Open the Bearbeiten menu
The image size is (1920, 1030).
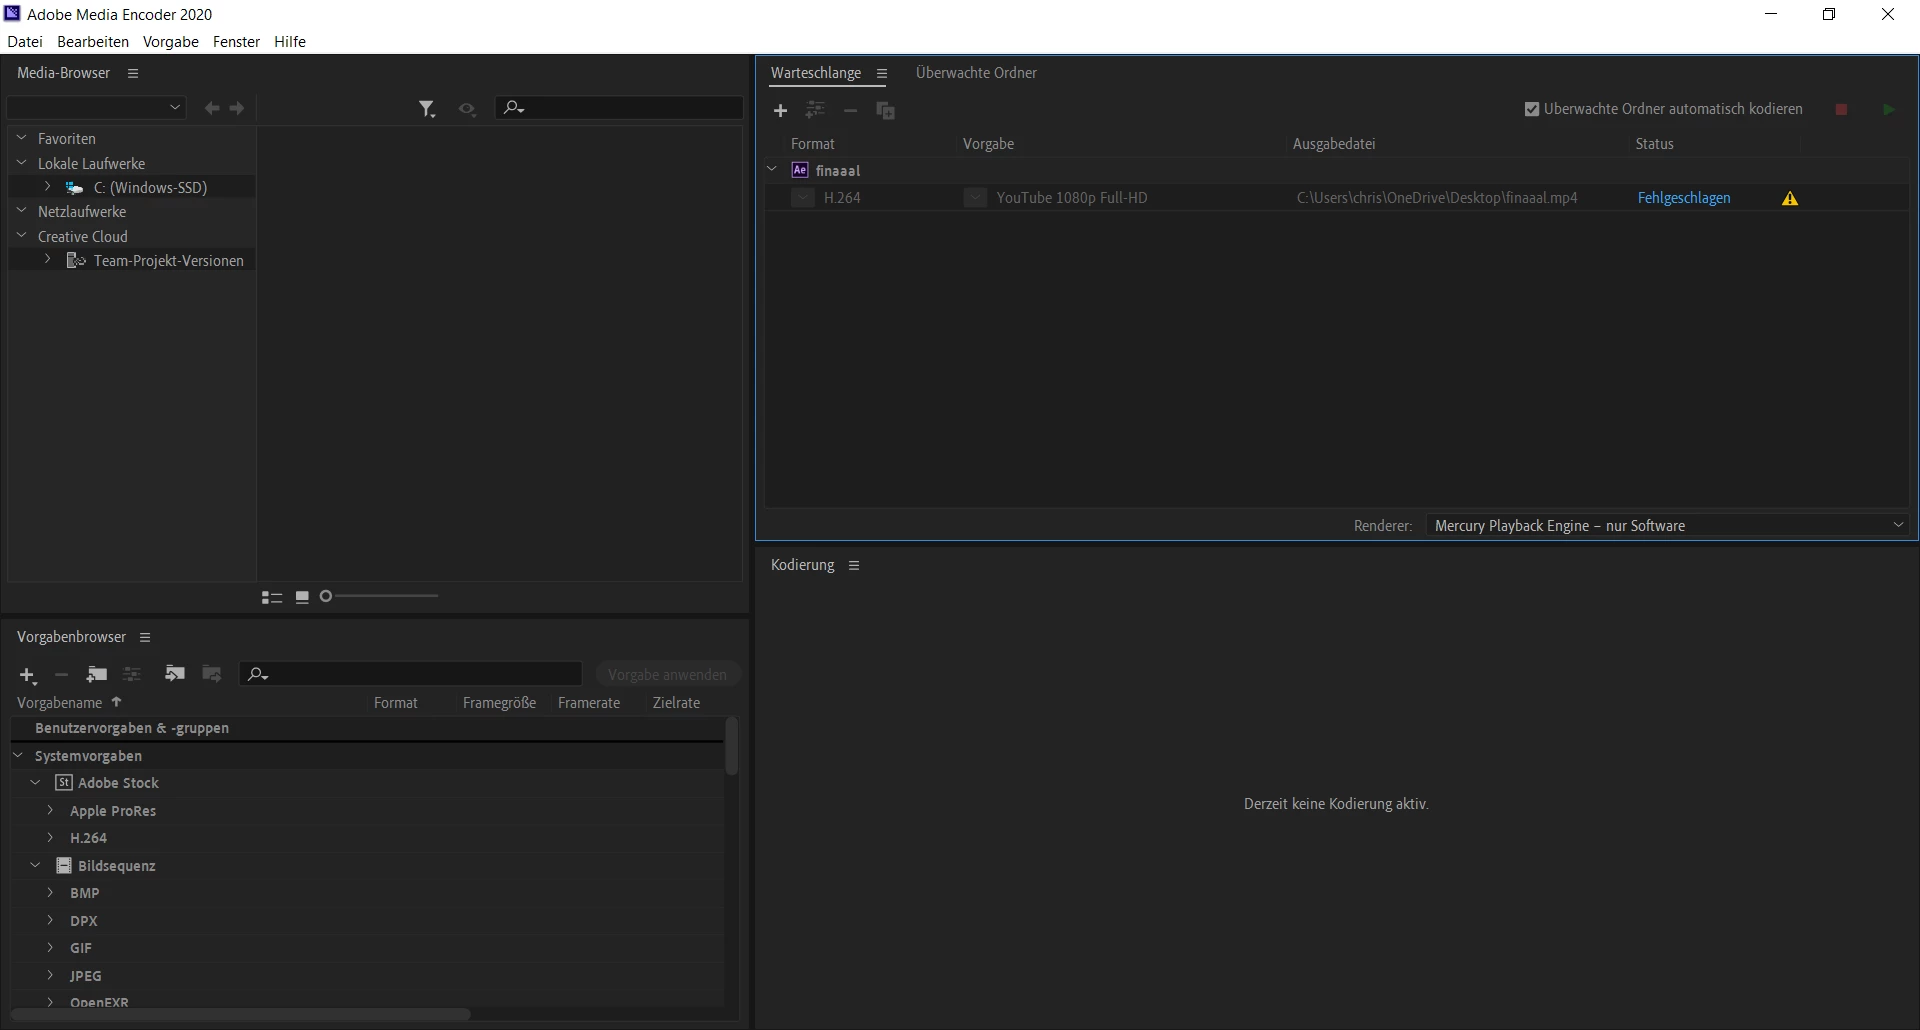click(x=93, y=41)
